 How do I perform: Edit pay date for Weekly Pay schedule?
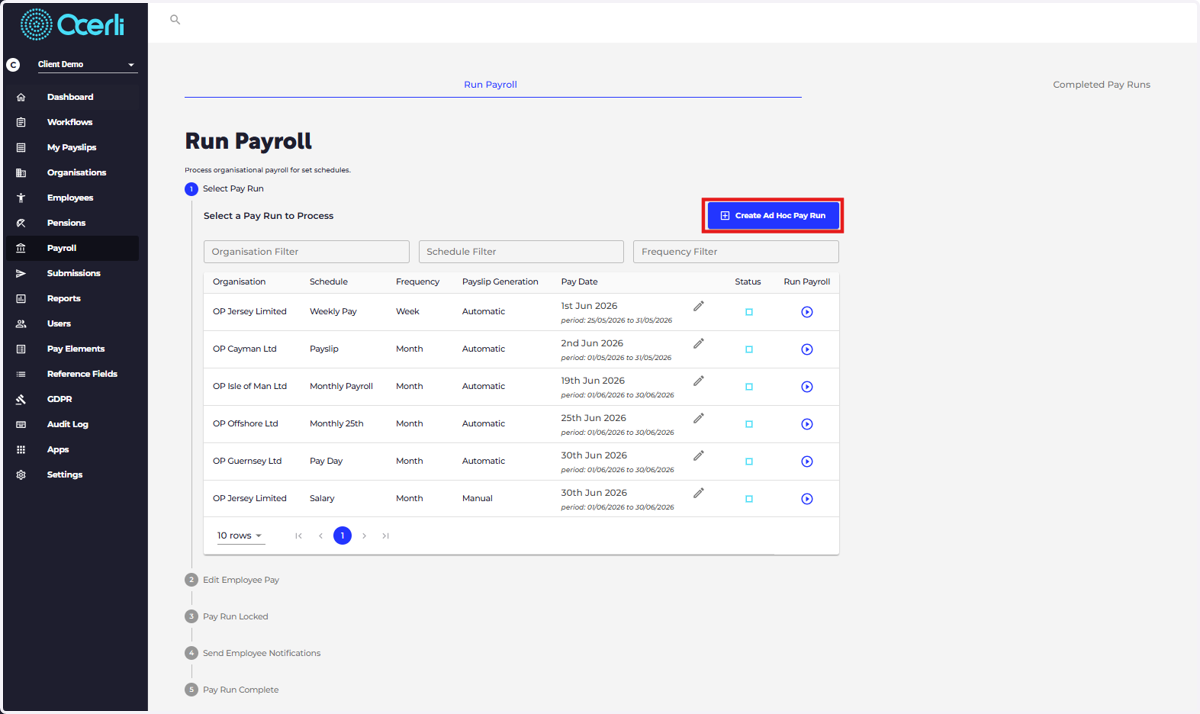point(699,305)
